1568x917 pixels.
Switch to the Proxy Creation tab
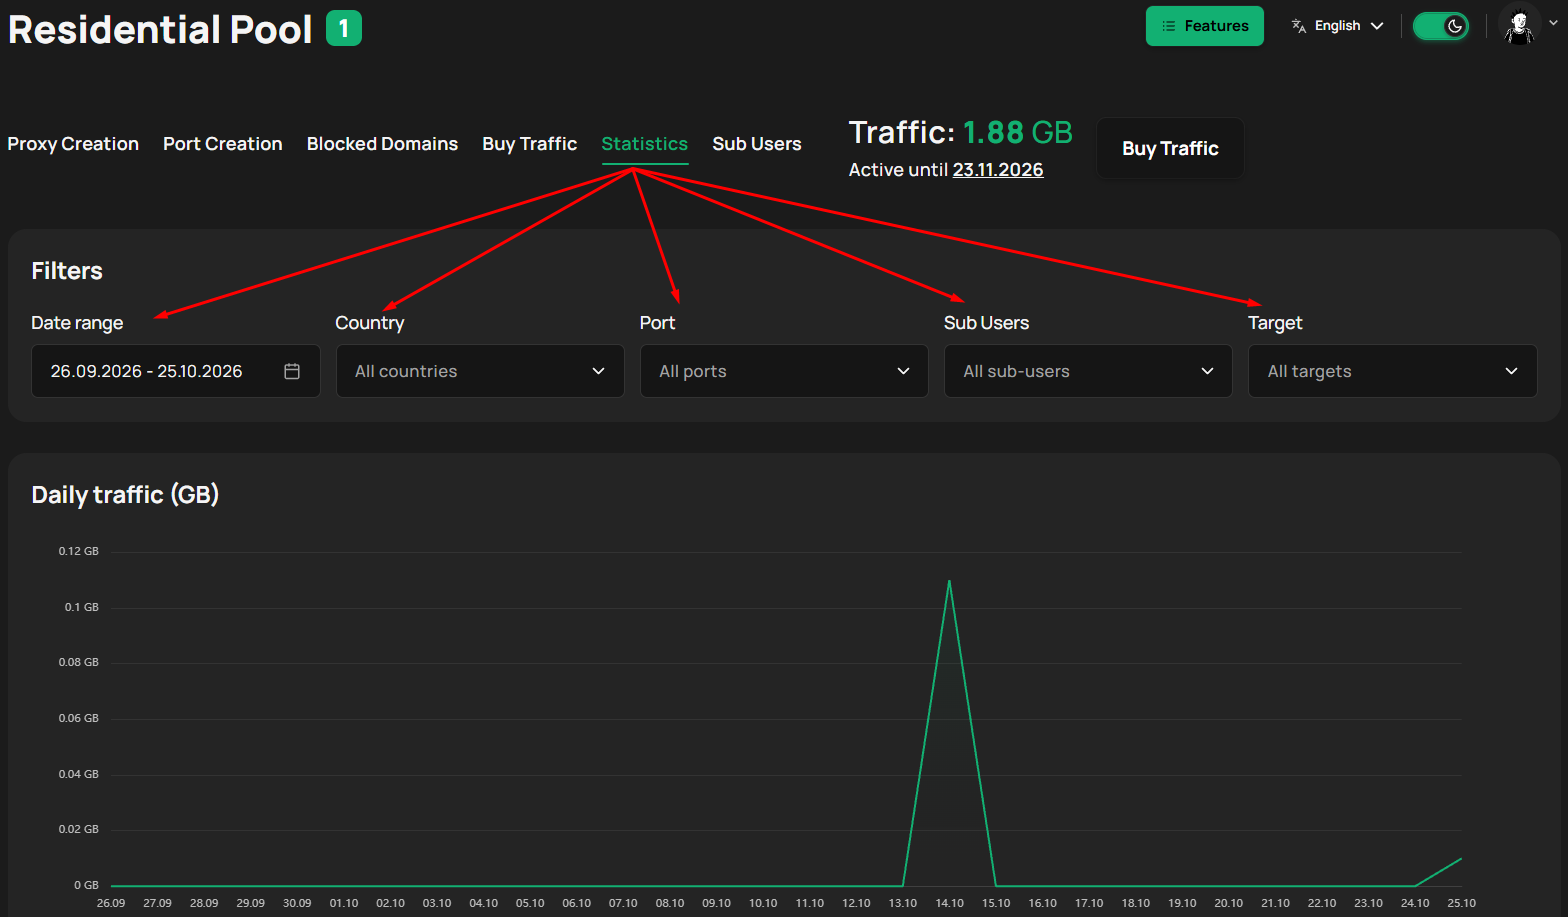pyautogui.click(x=73, y=144)
